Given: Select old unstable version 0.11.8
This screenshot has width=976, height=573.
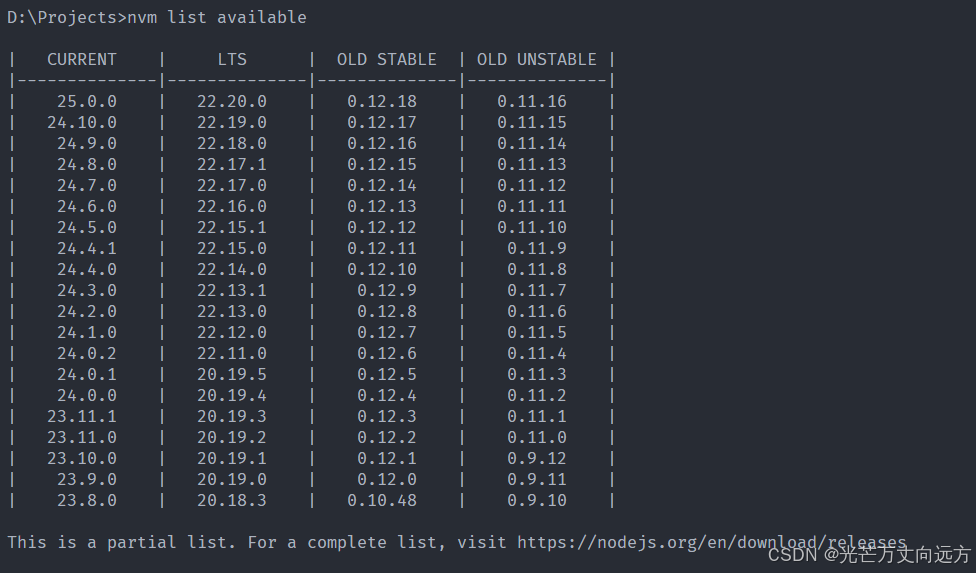Looking at the screenshot, I should coord(537,269).
